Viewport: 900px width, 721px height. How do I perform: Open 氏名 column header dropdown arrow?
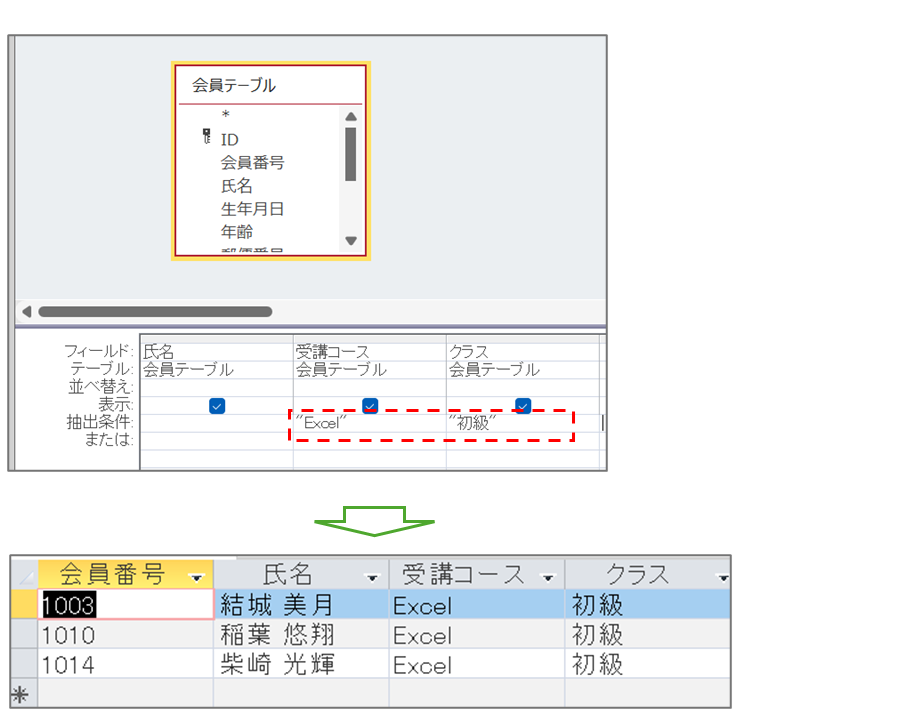373,577
